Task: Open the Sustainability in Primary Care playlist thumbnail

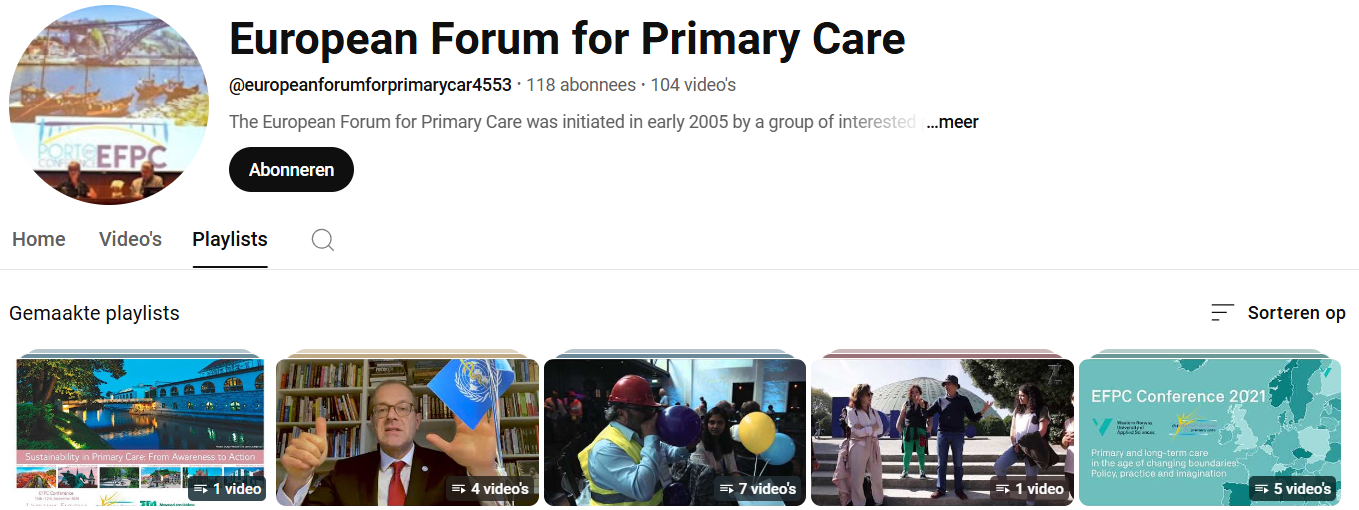Action: tap(140, 432)
